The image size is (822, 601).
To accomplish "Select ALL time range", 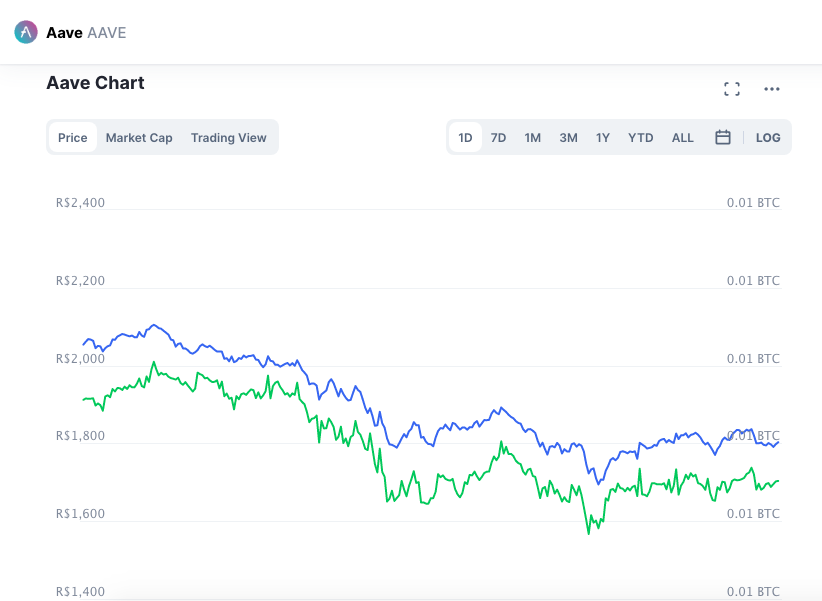I will point(683,137).
